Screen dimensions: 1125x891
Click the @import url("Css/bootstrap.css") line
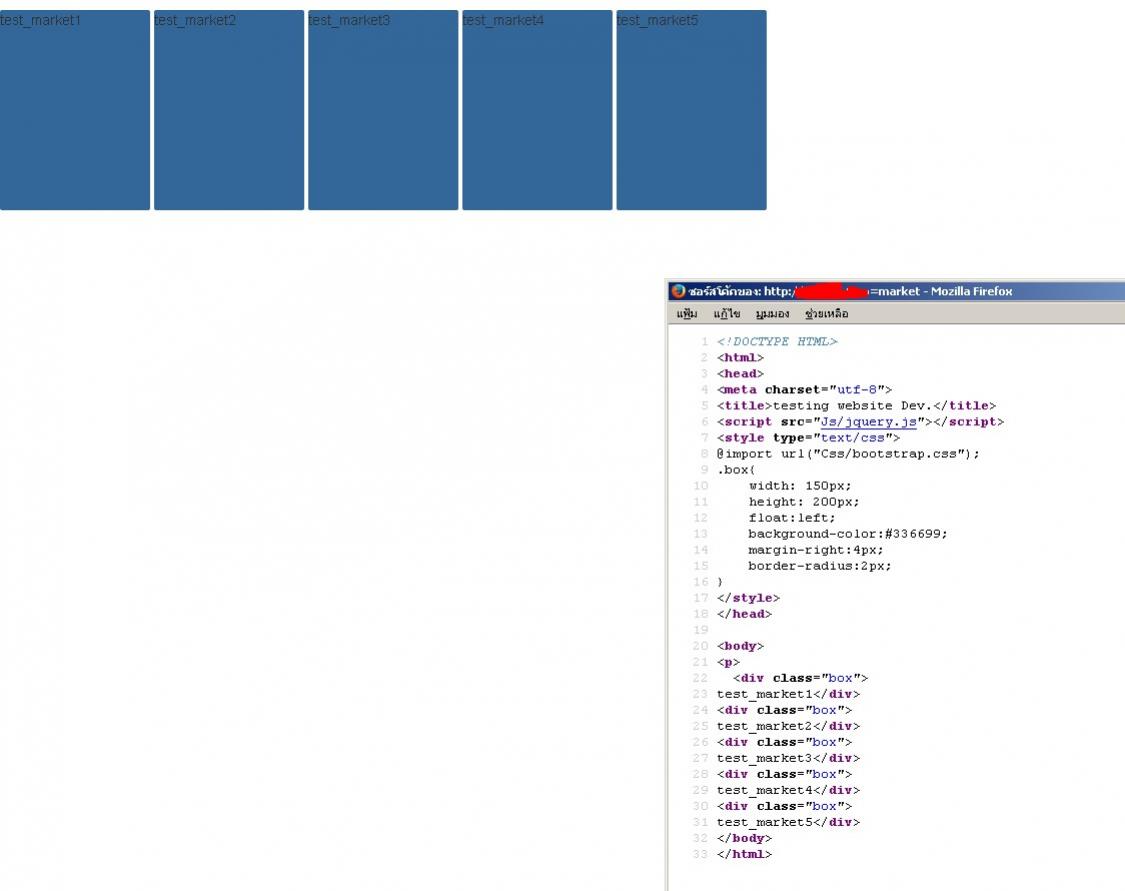point(848,453)
